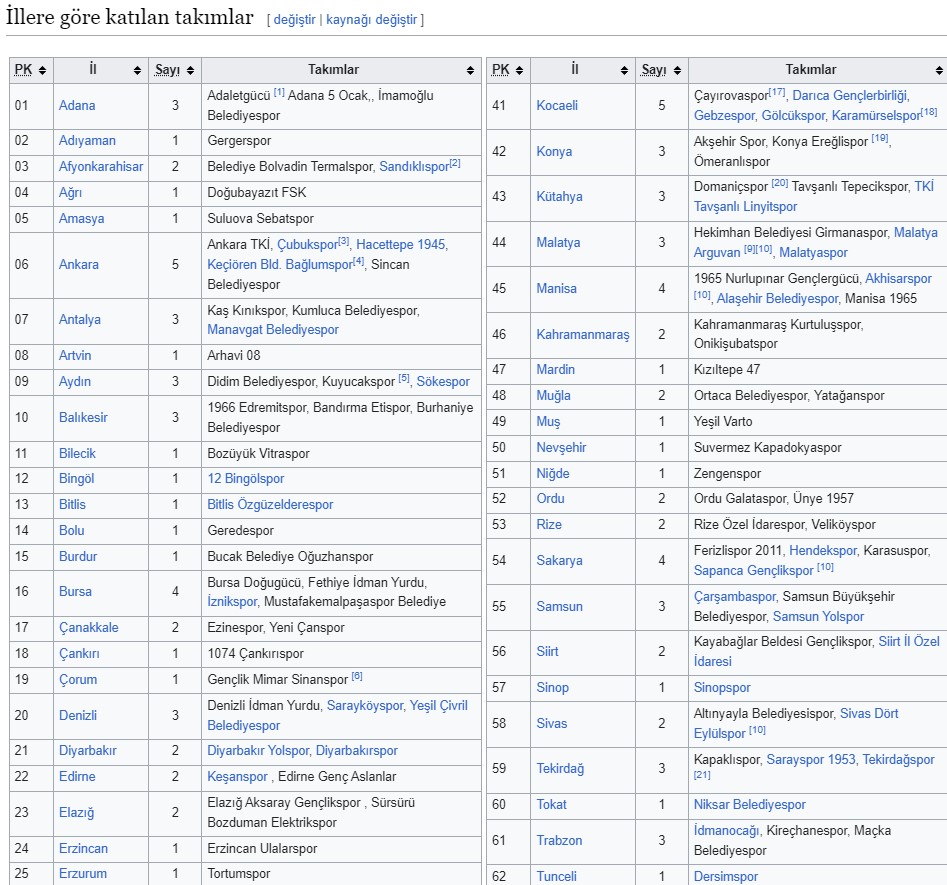The width and height of the screenshot is (947, 885).
Task: Open the Adıyaman province link
Action: tap(87, 141)
